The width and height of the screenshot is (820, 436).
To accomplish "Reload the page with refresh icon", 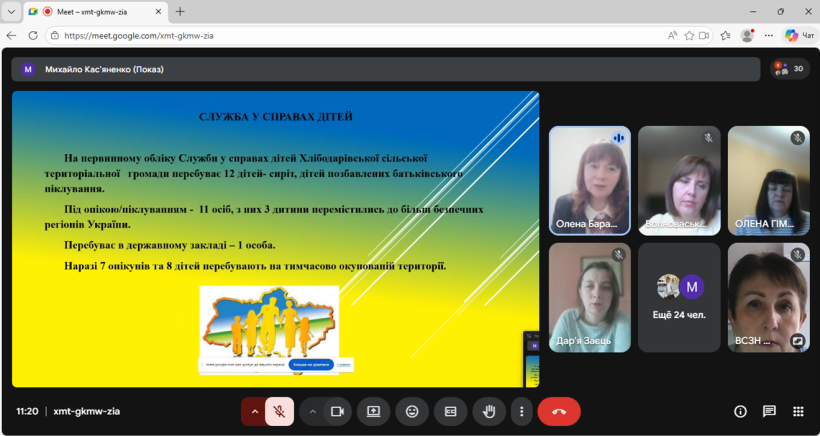I will point(33,36).
